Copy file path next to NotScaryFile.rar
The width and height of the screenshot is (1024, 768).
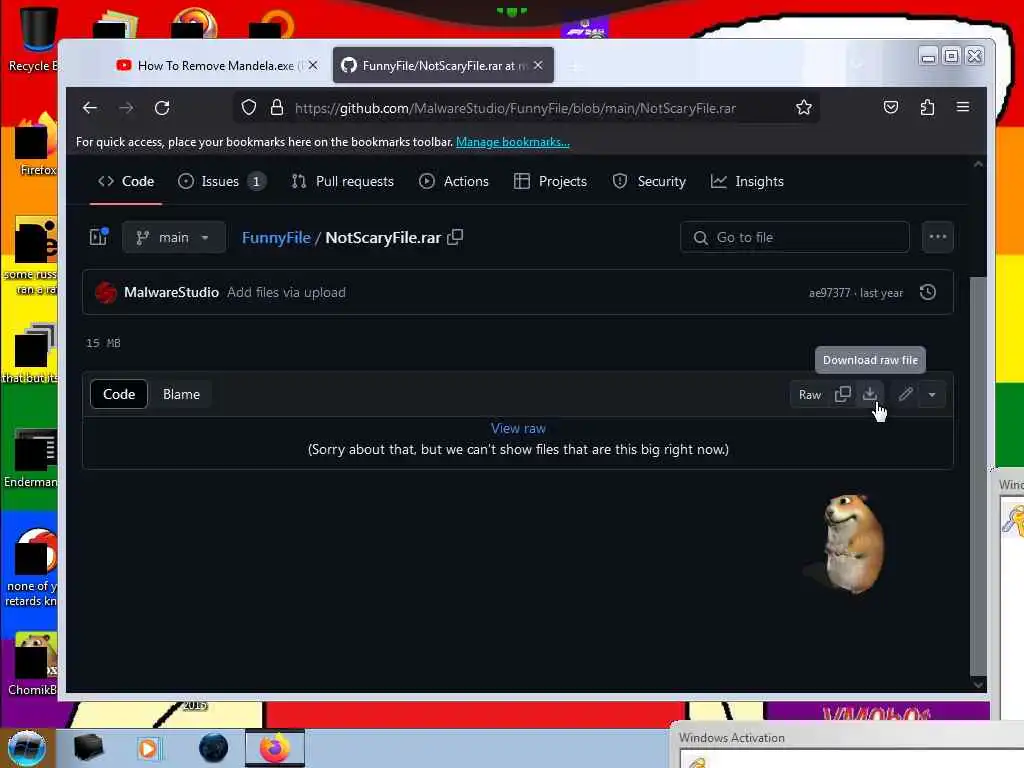[455, 237]
